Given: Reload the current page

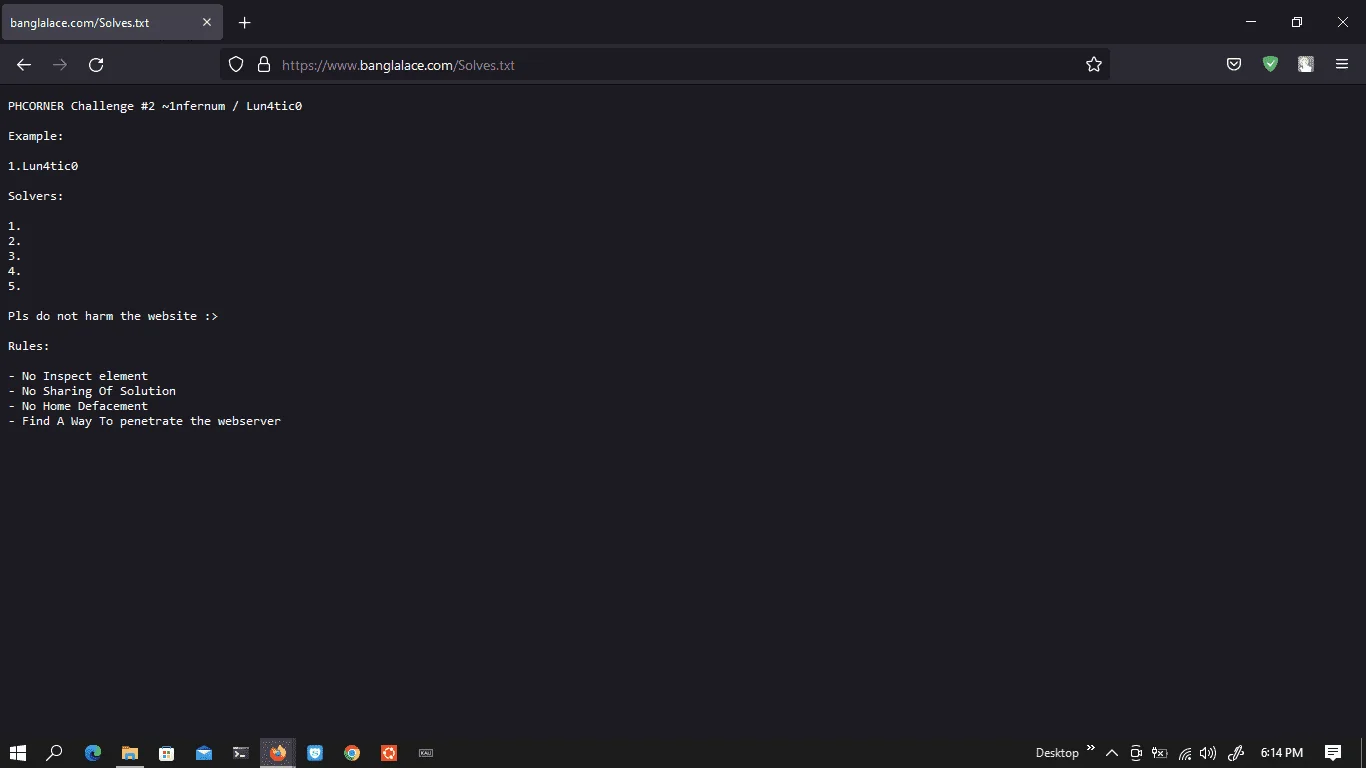Looking at the screenshot, I should tap(96, 65).
